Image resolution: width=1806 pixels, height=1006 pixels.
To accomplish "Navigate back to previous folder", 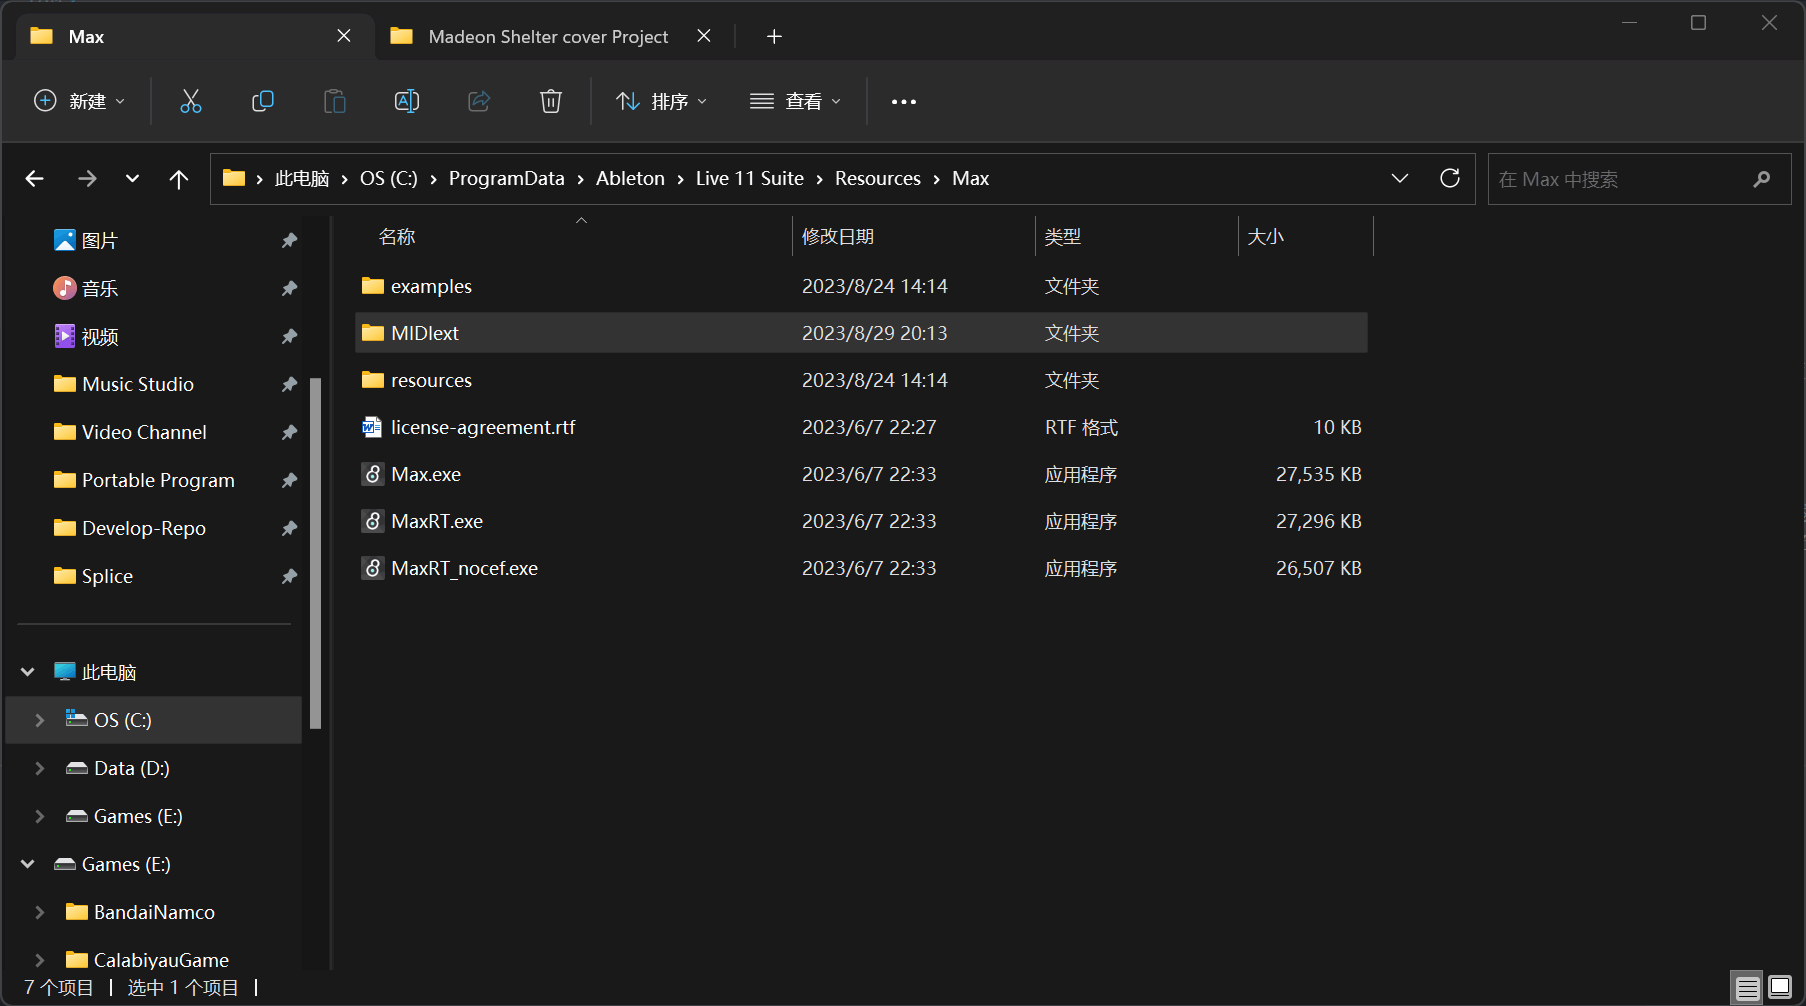I will click(35, 179).
